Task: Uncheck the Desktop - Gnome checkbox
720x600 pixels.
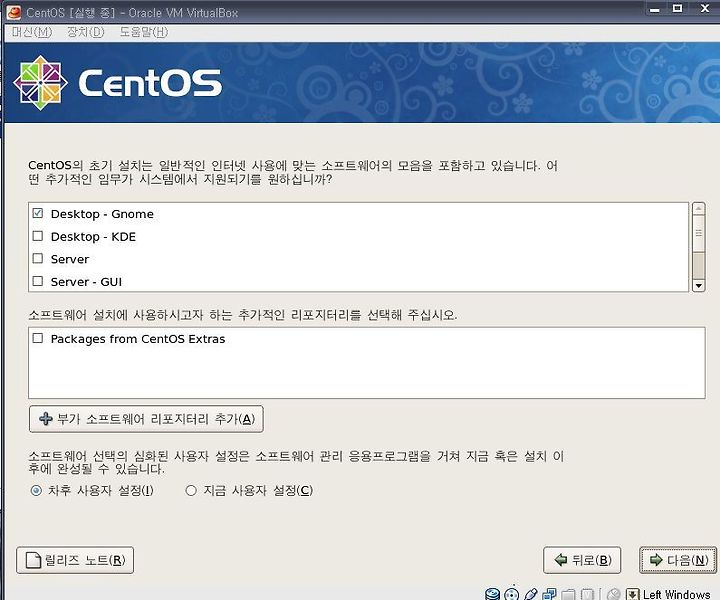Action: tap(38, 213)
